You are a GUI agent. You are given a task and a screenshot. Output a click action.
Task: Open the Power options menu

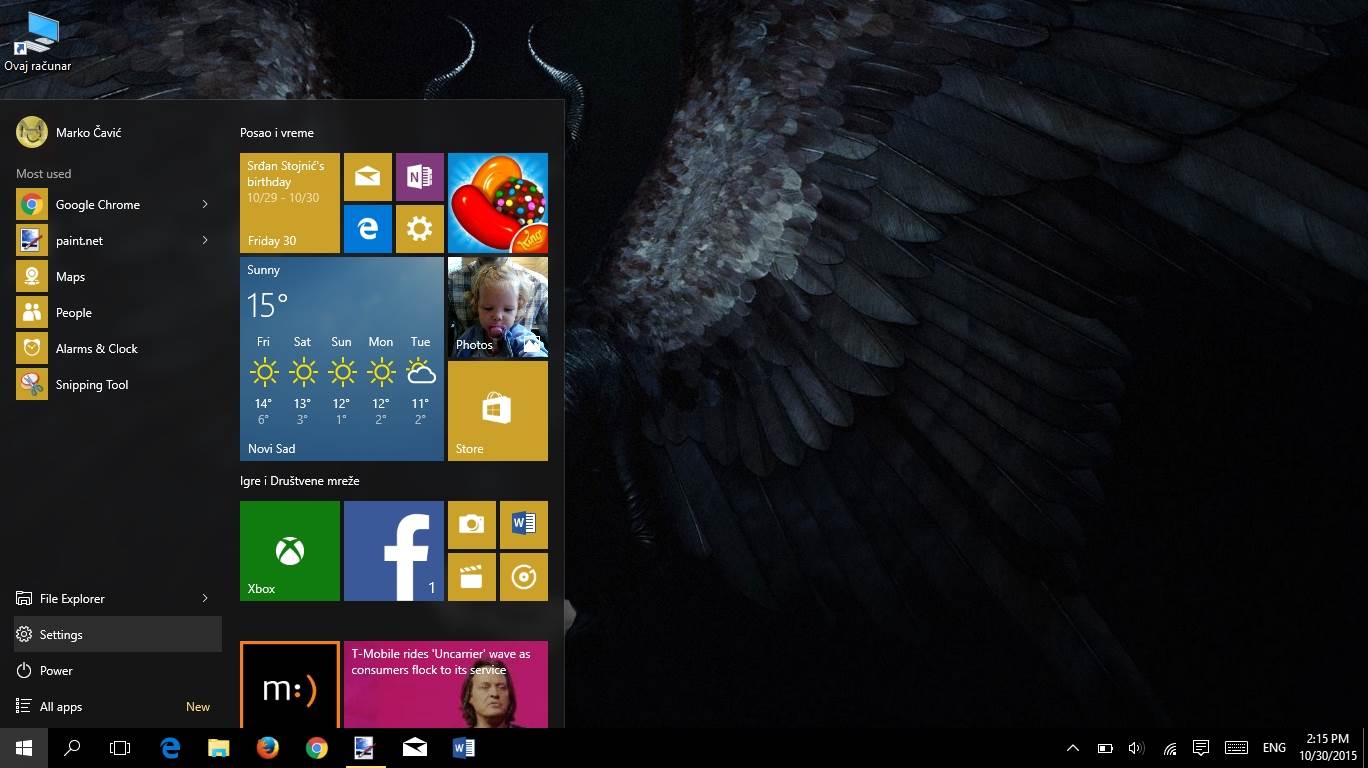click(x=56, y=671)
